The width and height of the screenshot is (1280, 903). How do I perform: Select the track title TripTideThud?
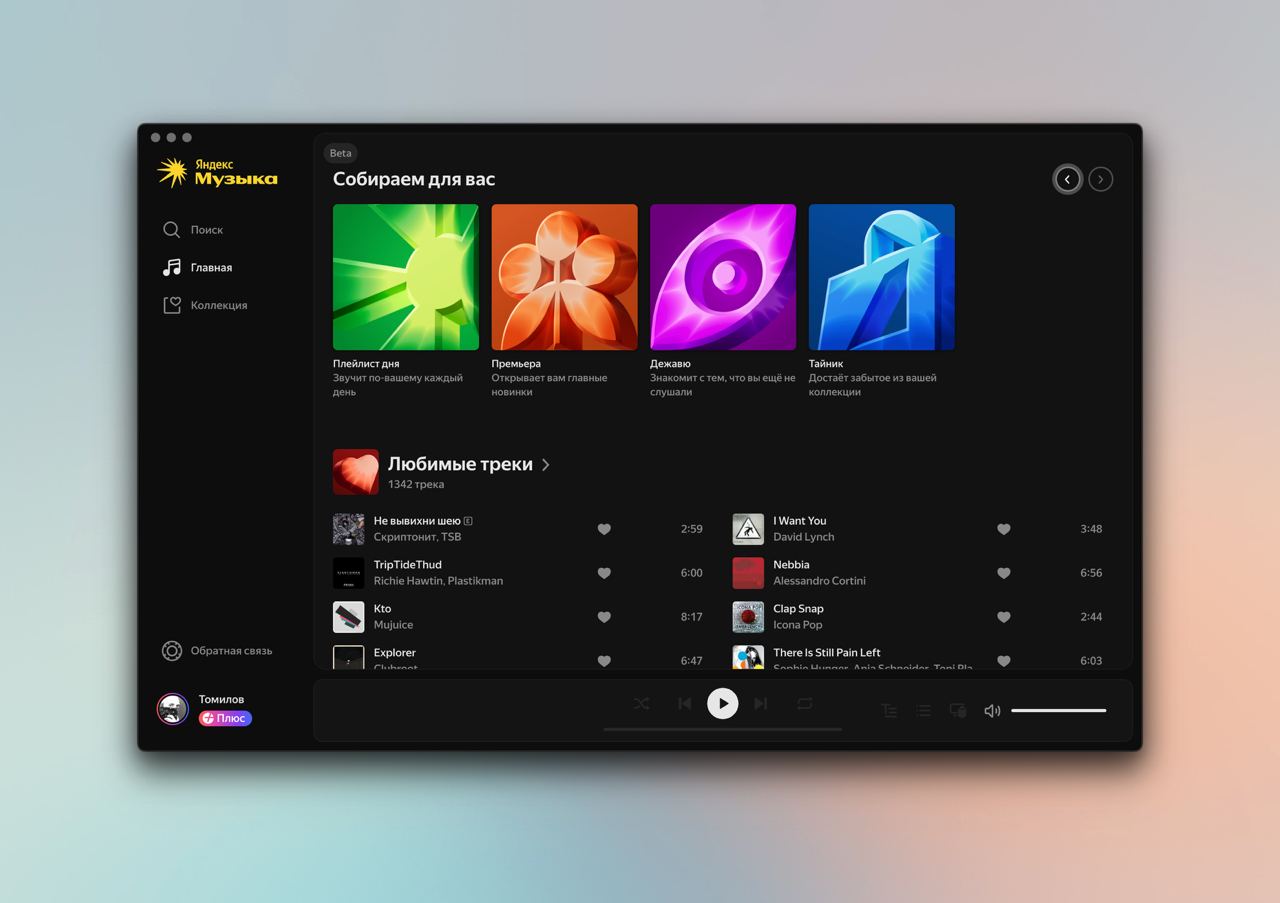(x=408, y=565)
